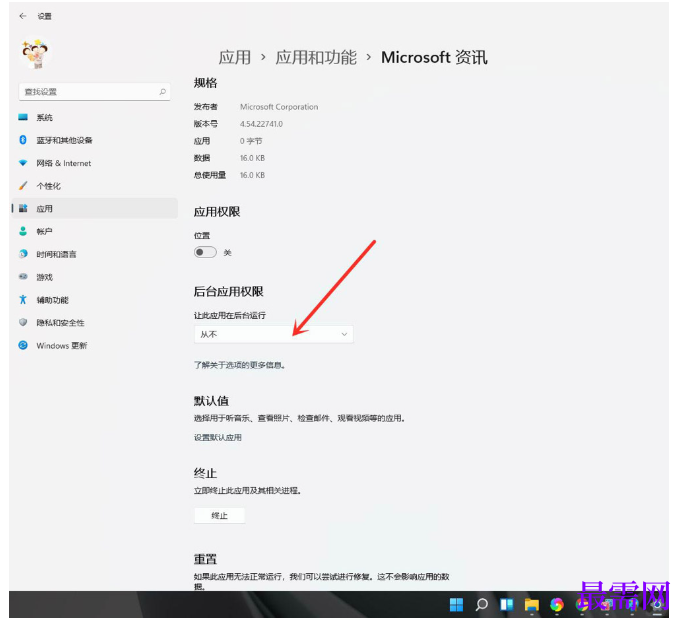
Task: Click the 0 字节 app size value
Action: [x=251, y=141]
